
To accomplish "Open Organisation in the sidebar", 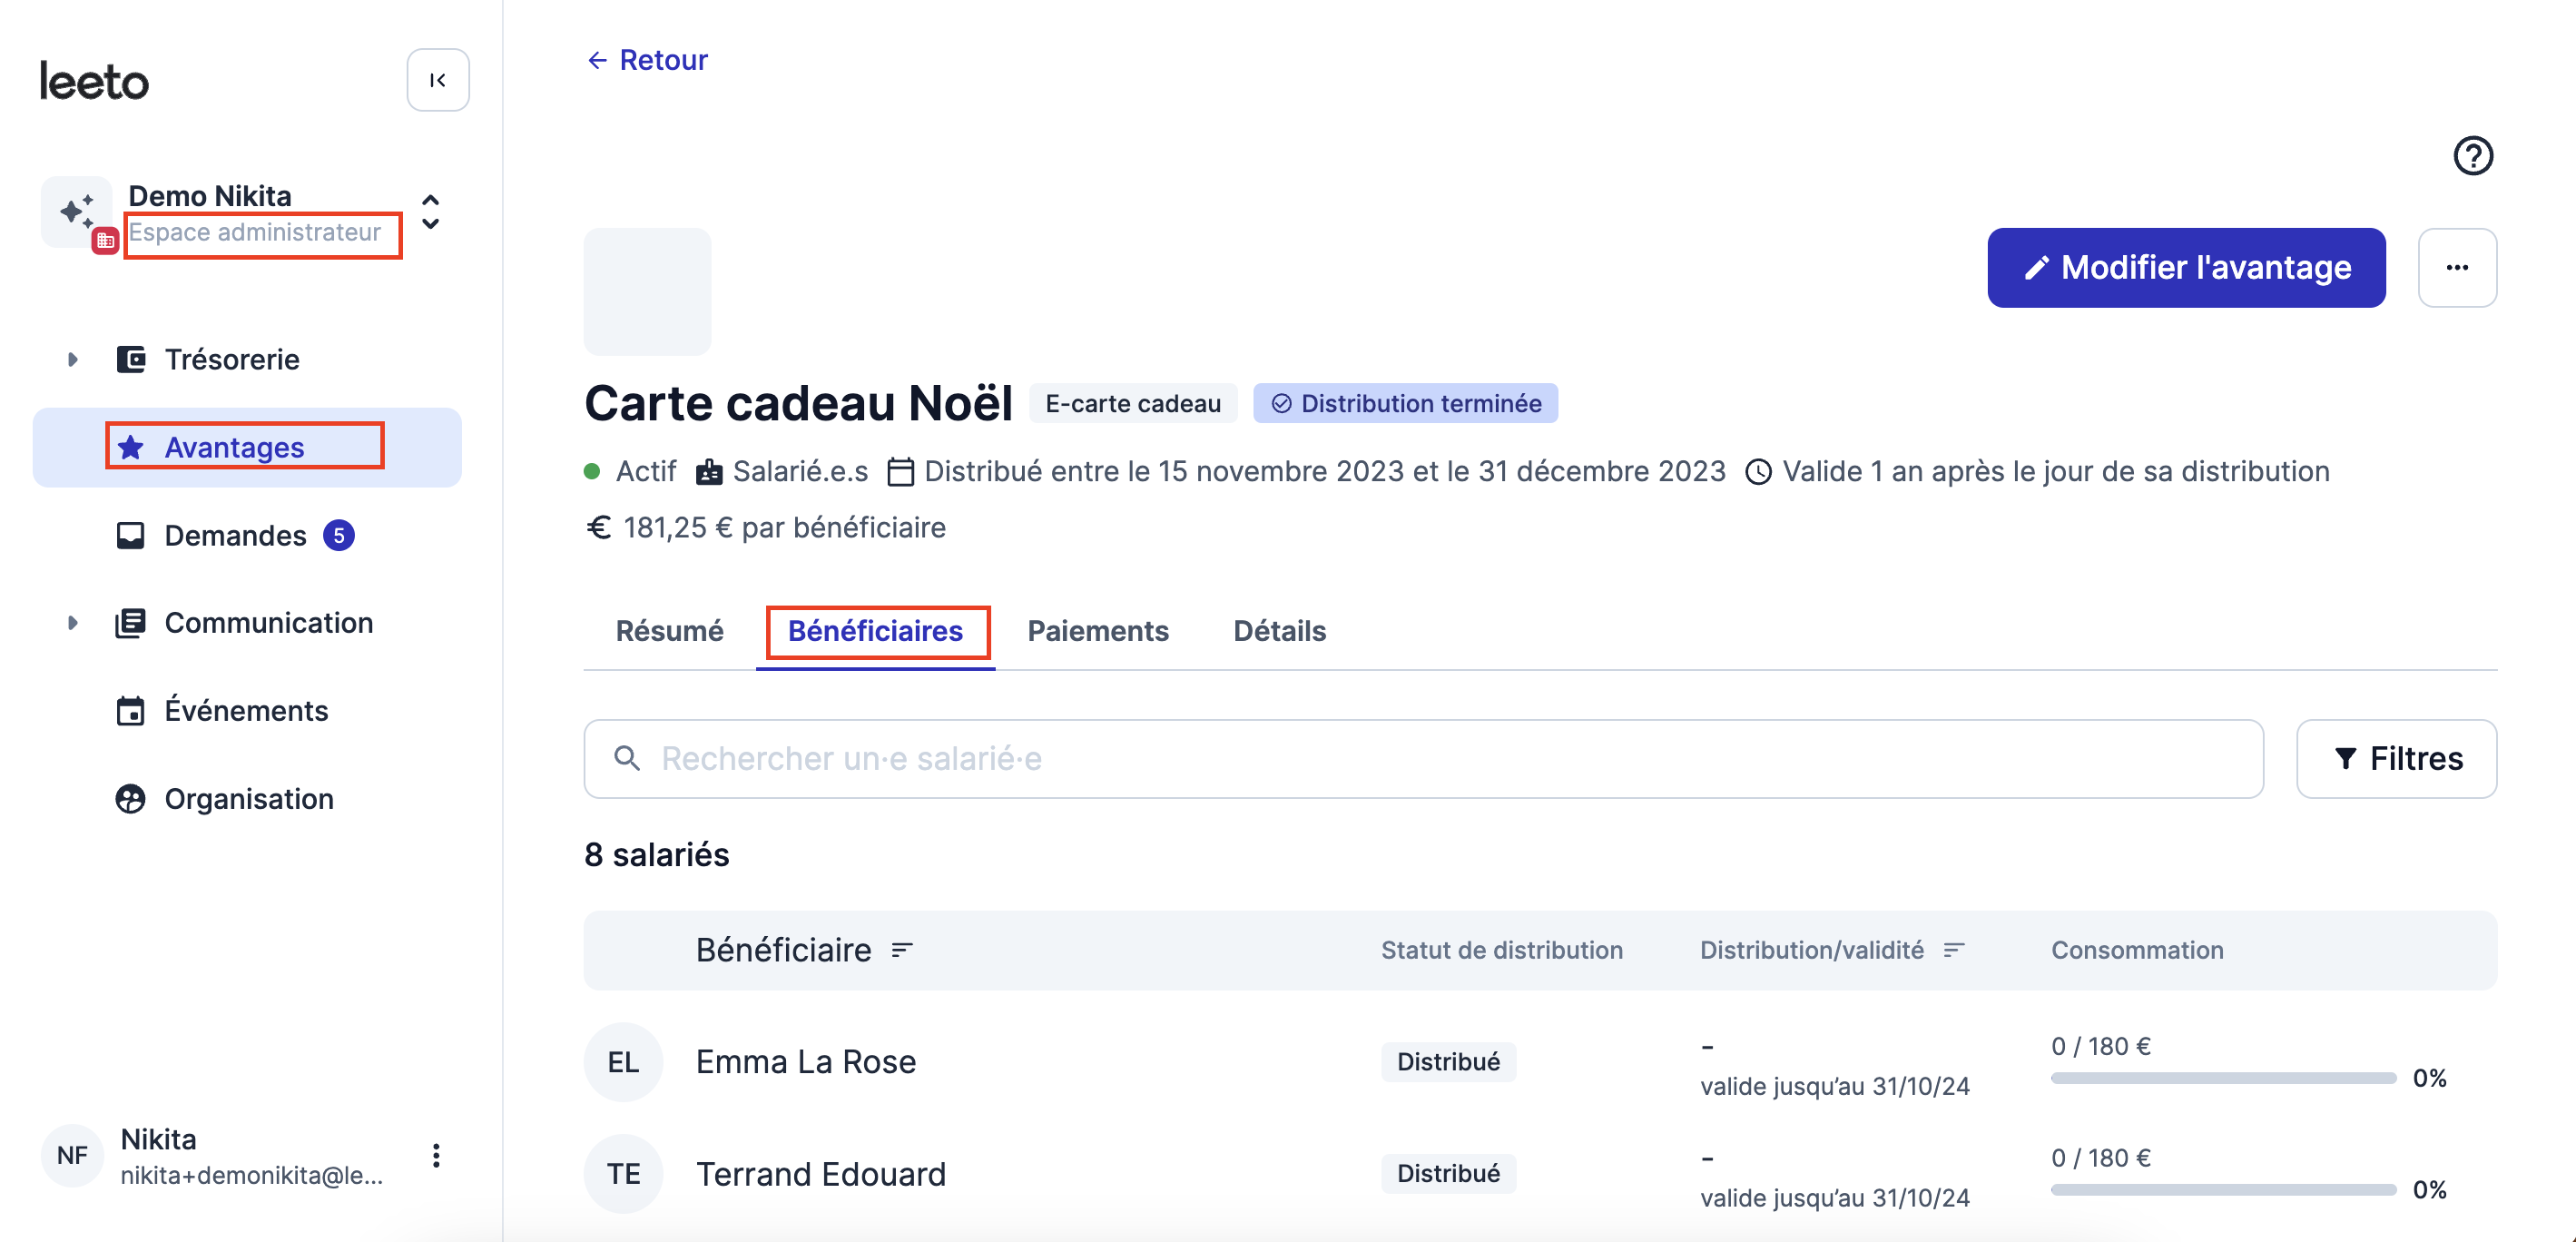I will [247, 799].
